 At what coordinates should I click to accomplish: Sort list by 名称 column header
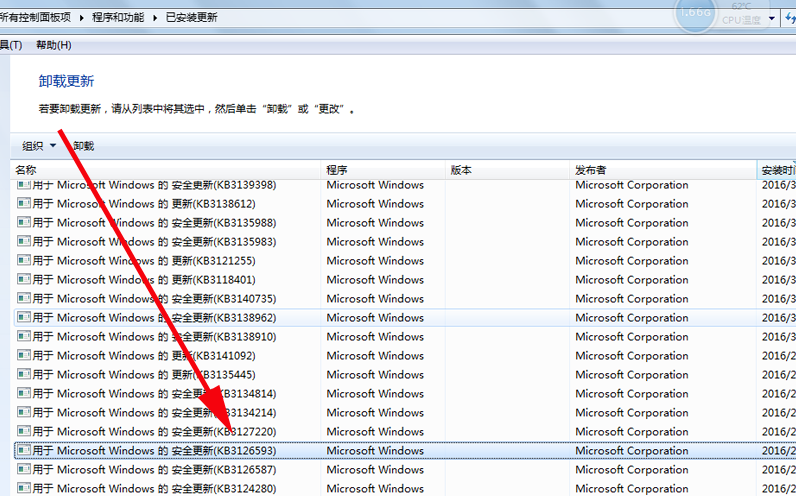pyautogui.click(x=167, y=170)
